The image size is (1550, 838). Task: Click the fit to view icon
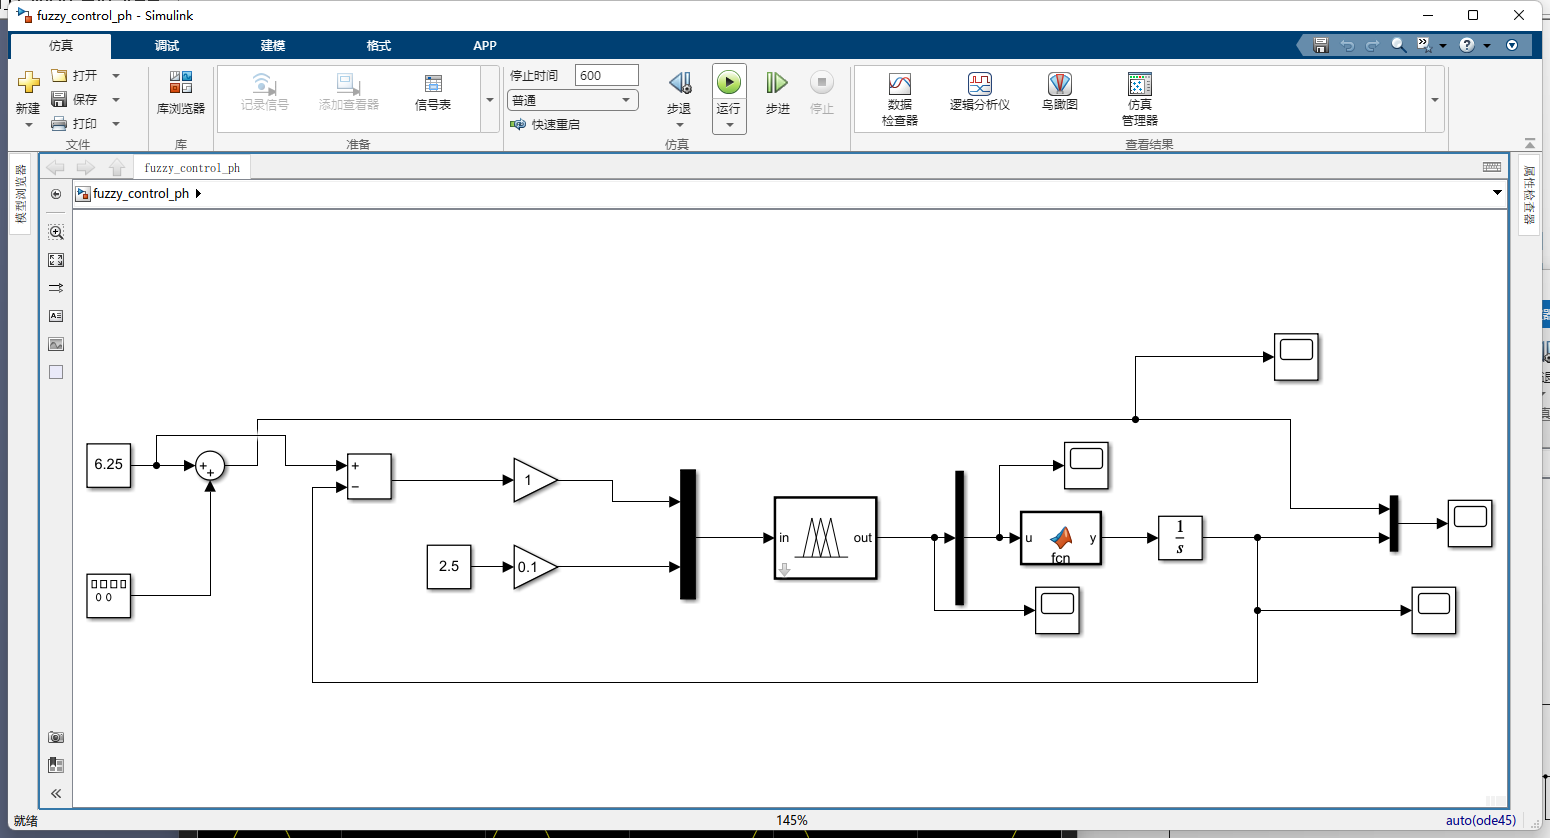pyautogui.click(x=56, y=260)
